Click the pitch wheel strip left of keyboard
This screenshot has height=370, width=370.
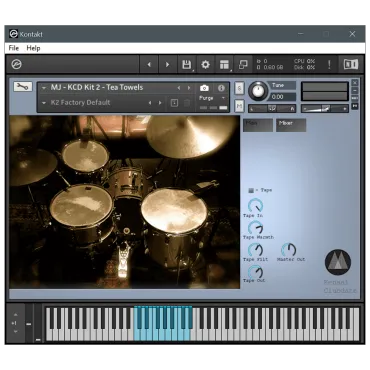[29, 323]
